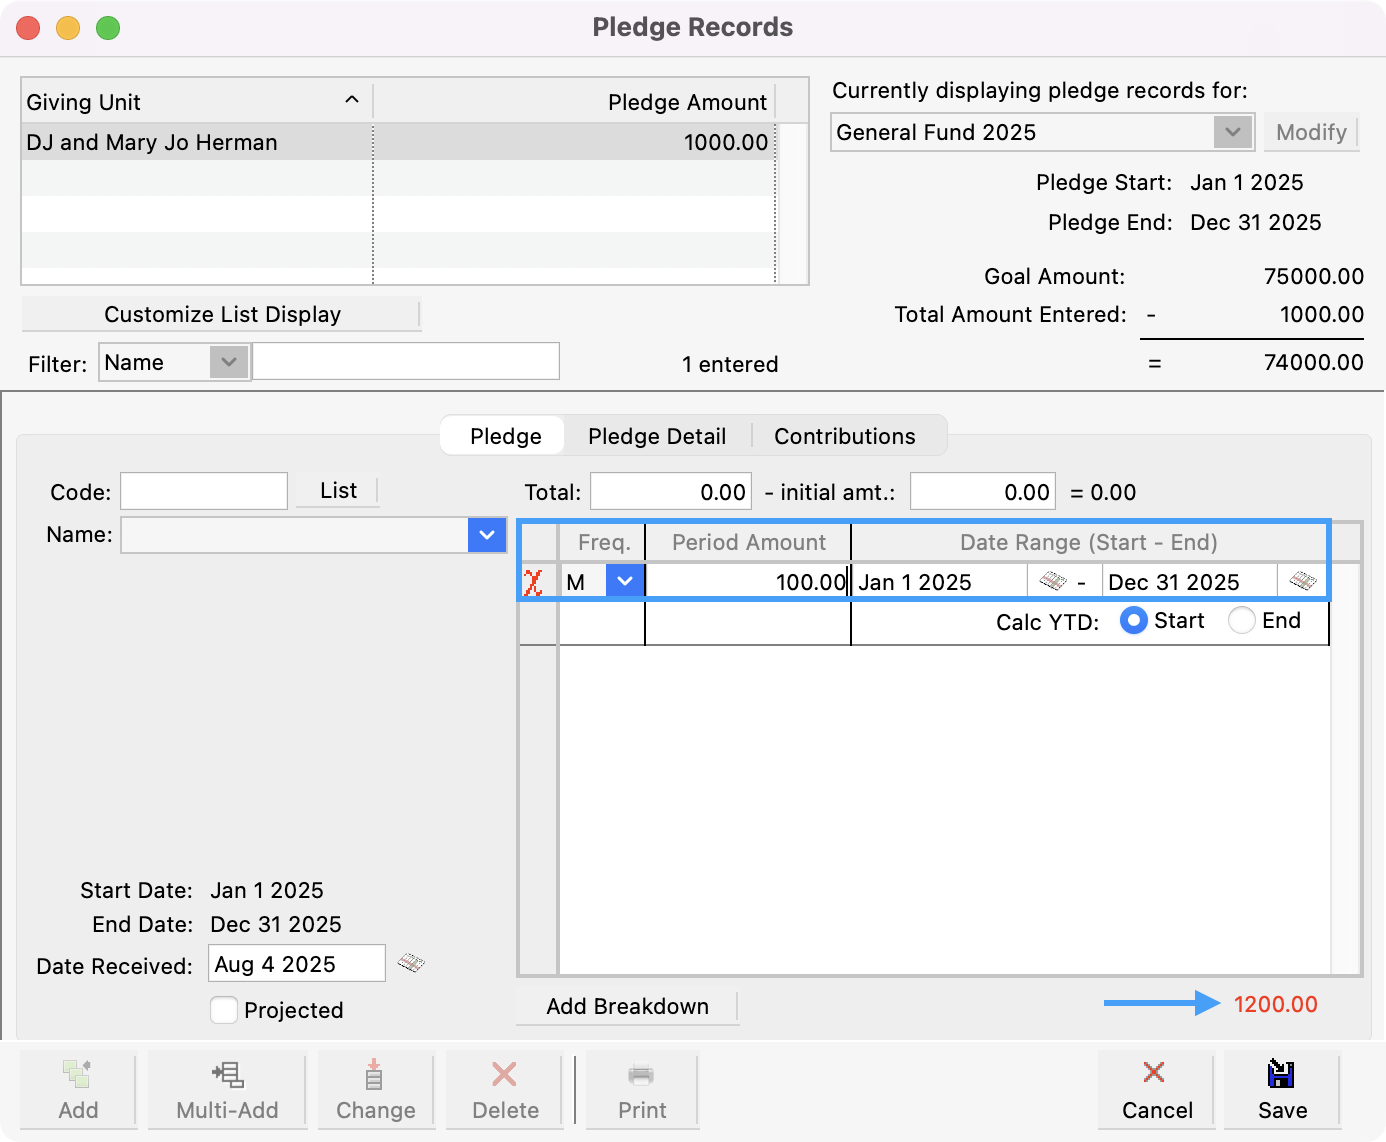Click Customize List Display

pos(222,313)
